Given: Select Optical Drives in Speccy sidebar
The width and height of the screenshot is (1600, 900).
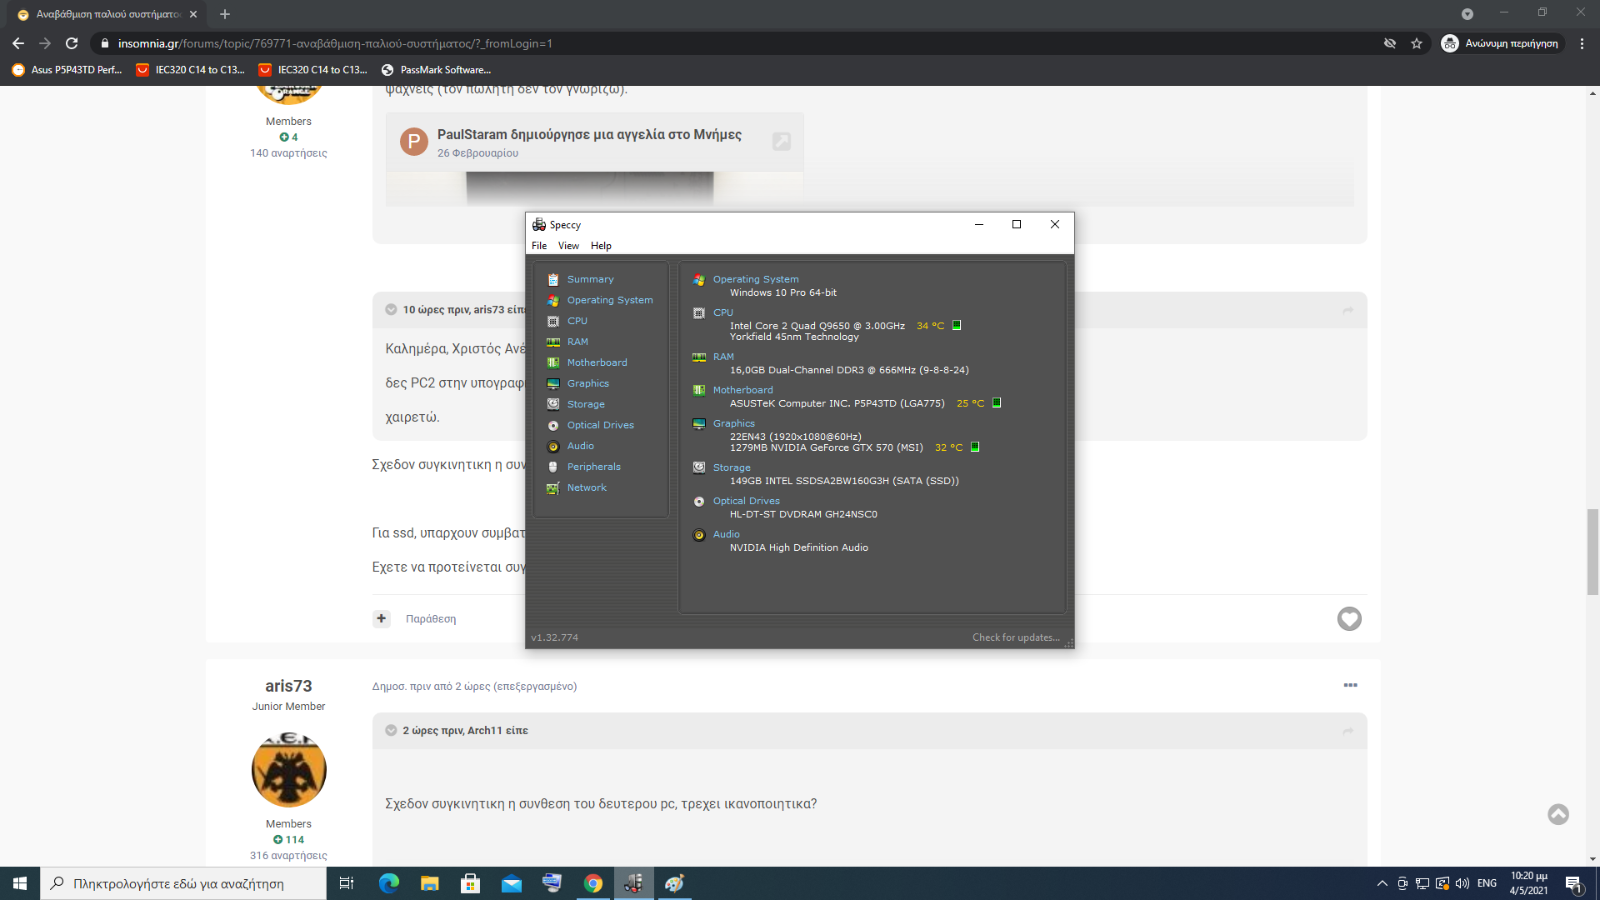Looking at the screenshot, I should click(600, 425).
